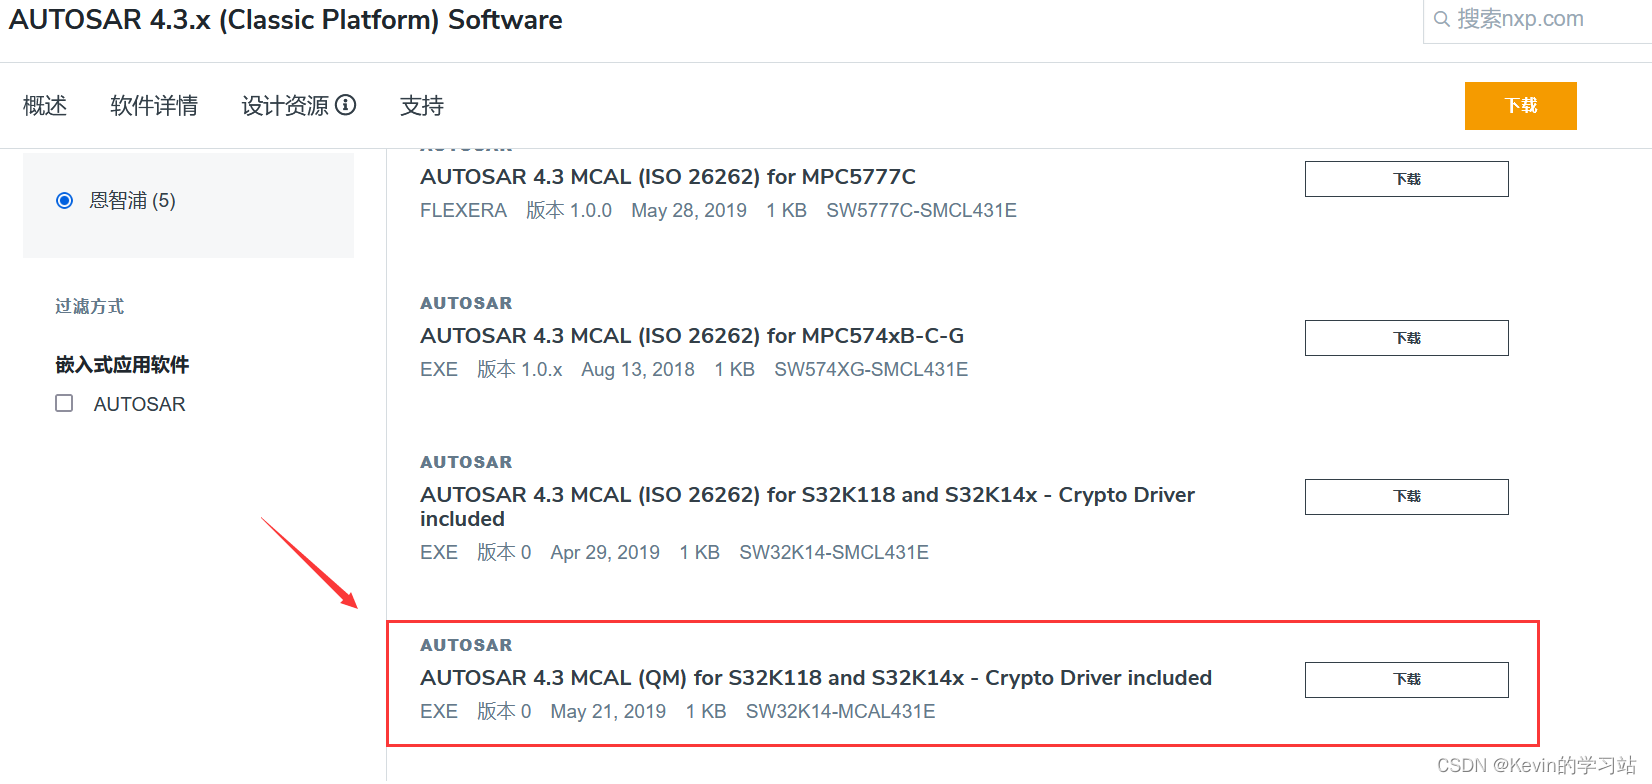
Task: Download the S32K14x QM MCAL package
Action: [1406, 680]
